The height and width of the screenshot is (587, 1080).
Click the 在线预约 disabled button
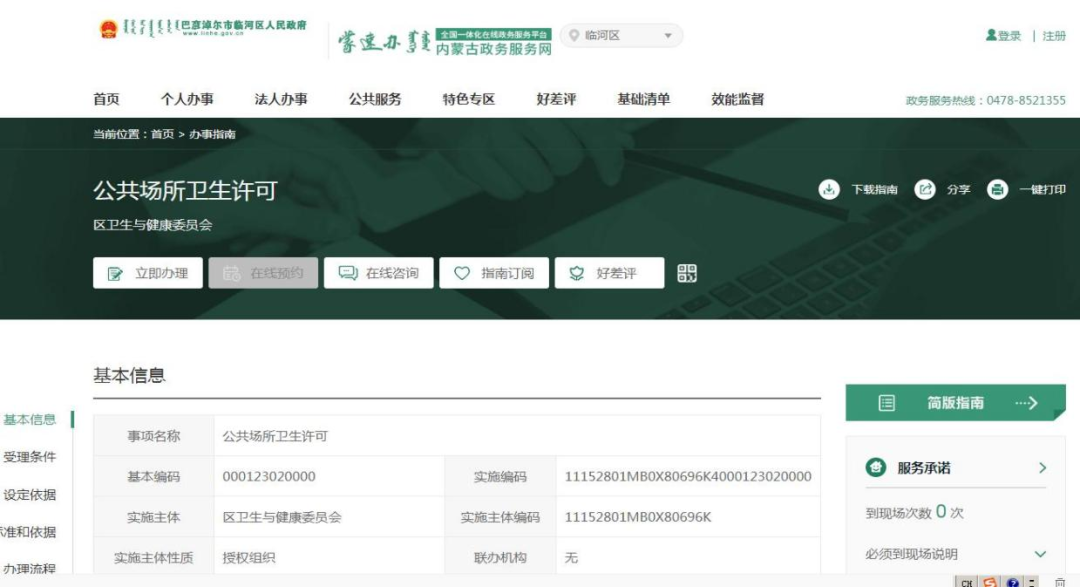pos(263,273)
